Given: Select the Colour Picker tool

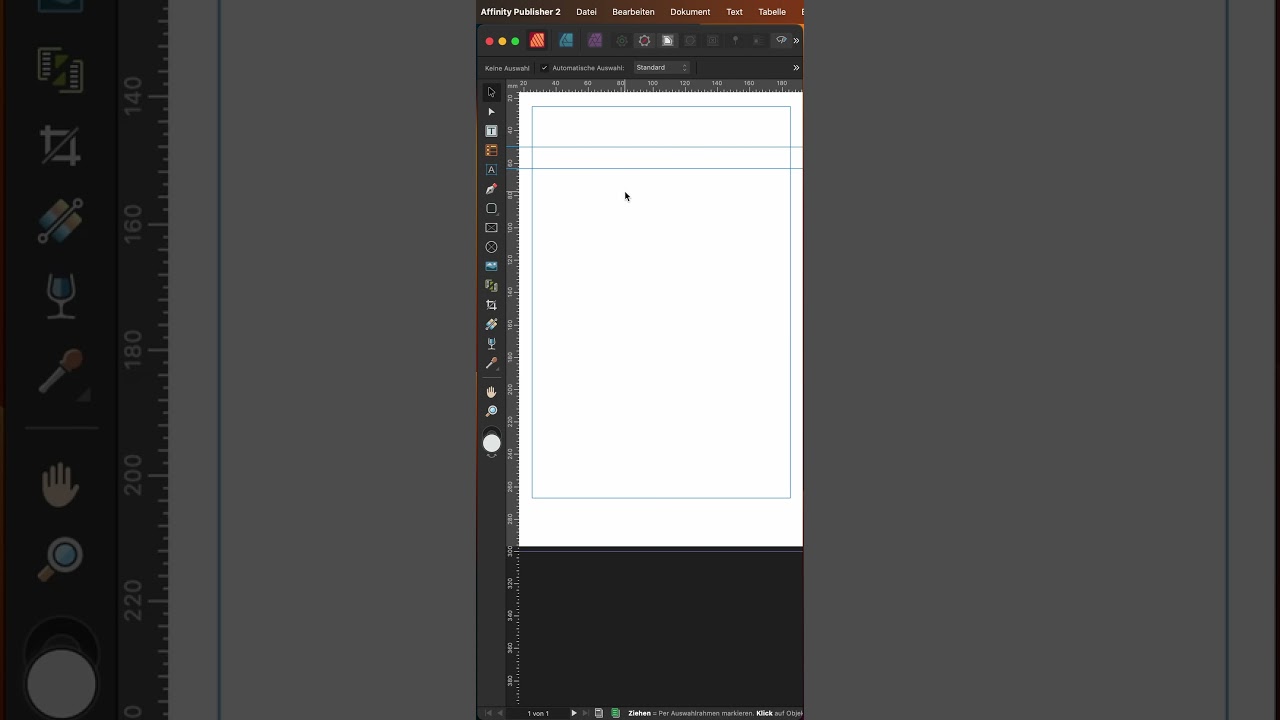Looking at the screenshot, I should 491,363.
